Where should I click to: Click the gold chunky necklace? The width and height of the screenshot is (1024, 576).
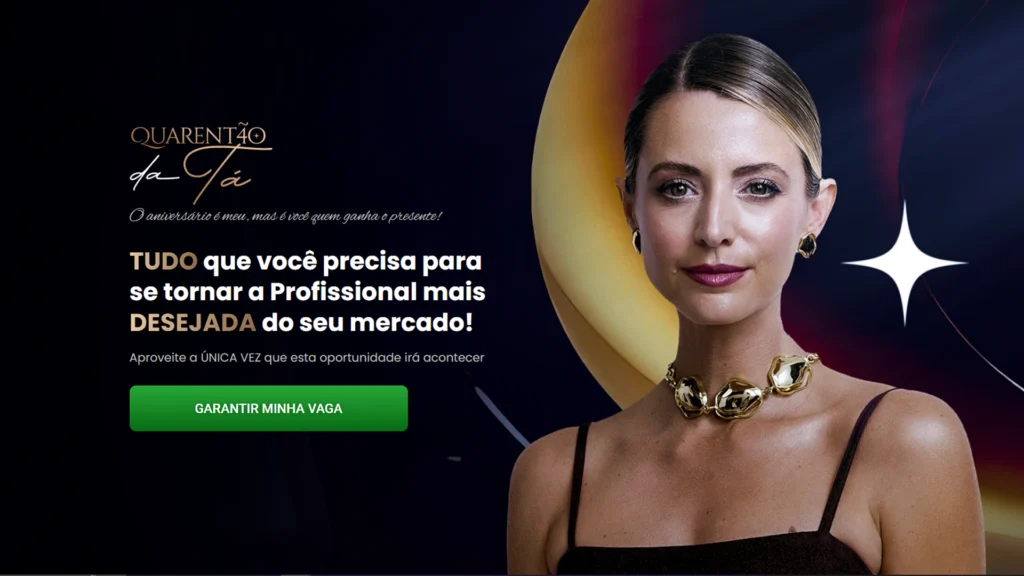pyautogui.click(x=741, y=387)
